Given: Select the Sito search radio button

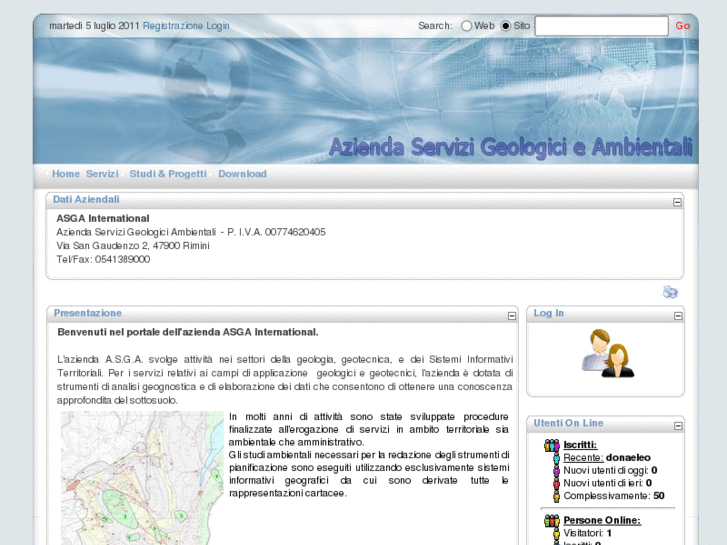Looking at the screenshot, I should [506, 26].
